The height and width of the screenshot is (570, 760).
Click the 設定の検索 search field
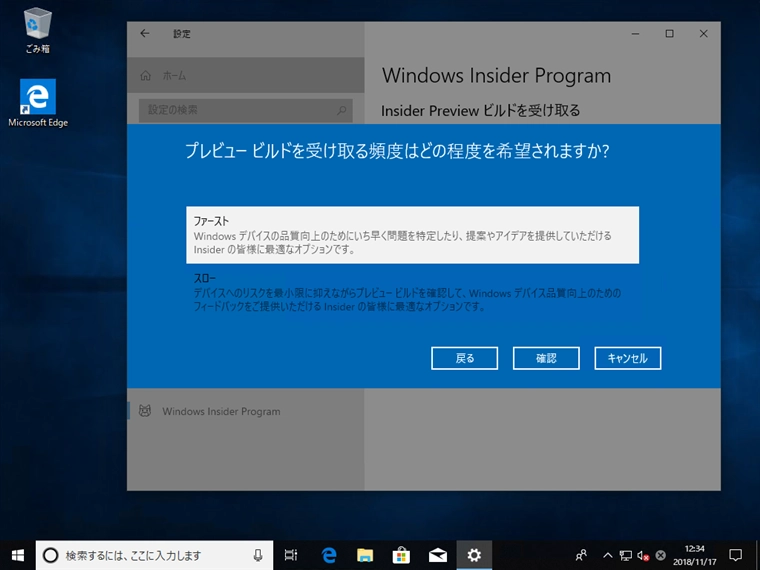[246, 110]
